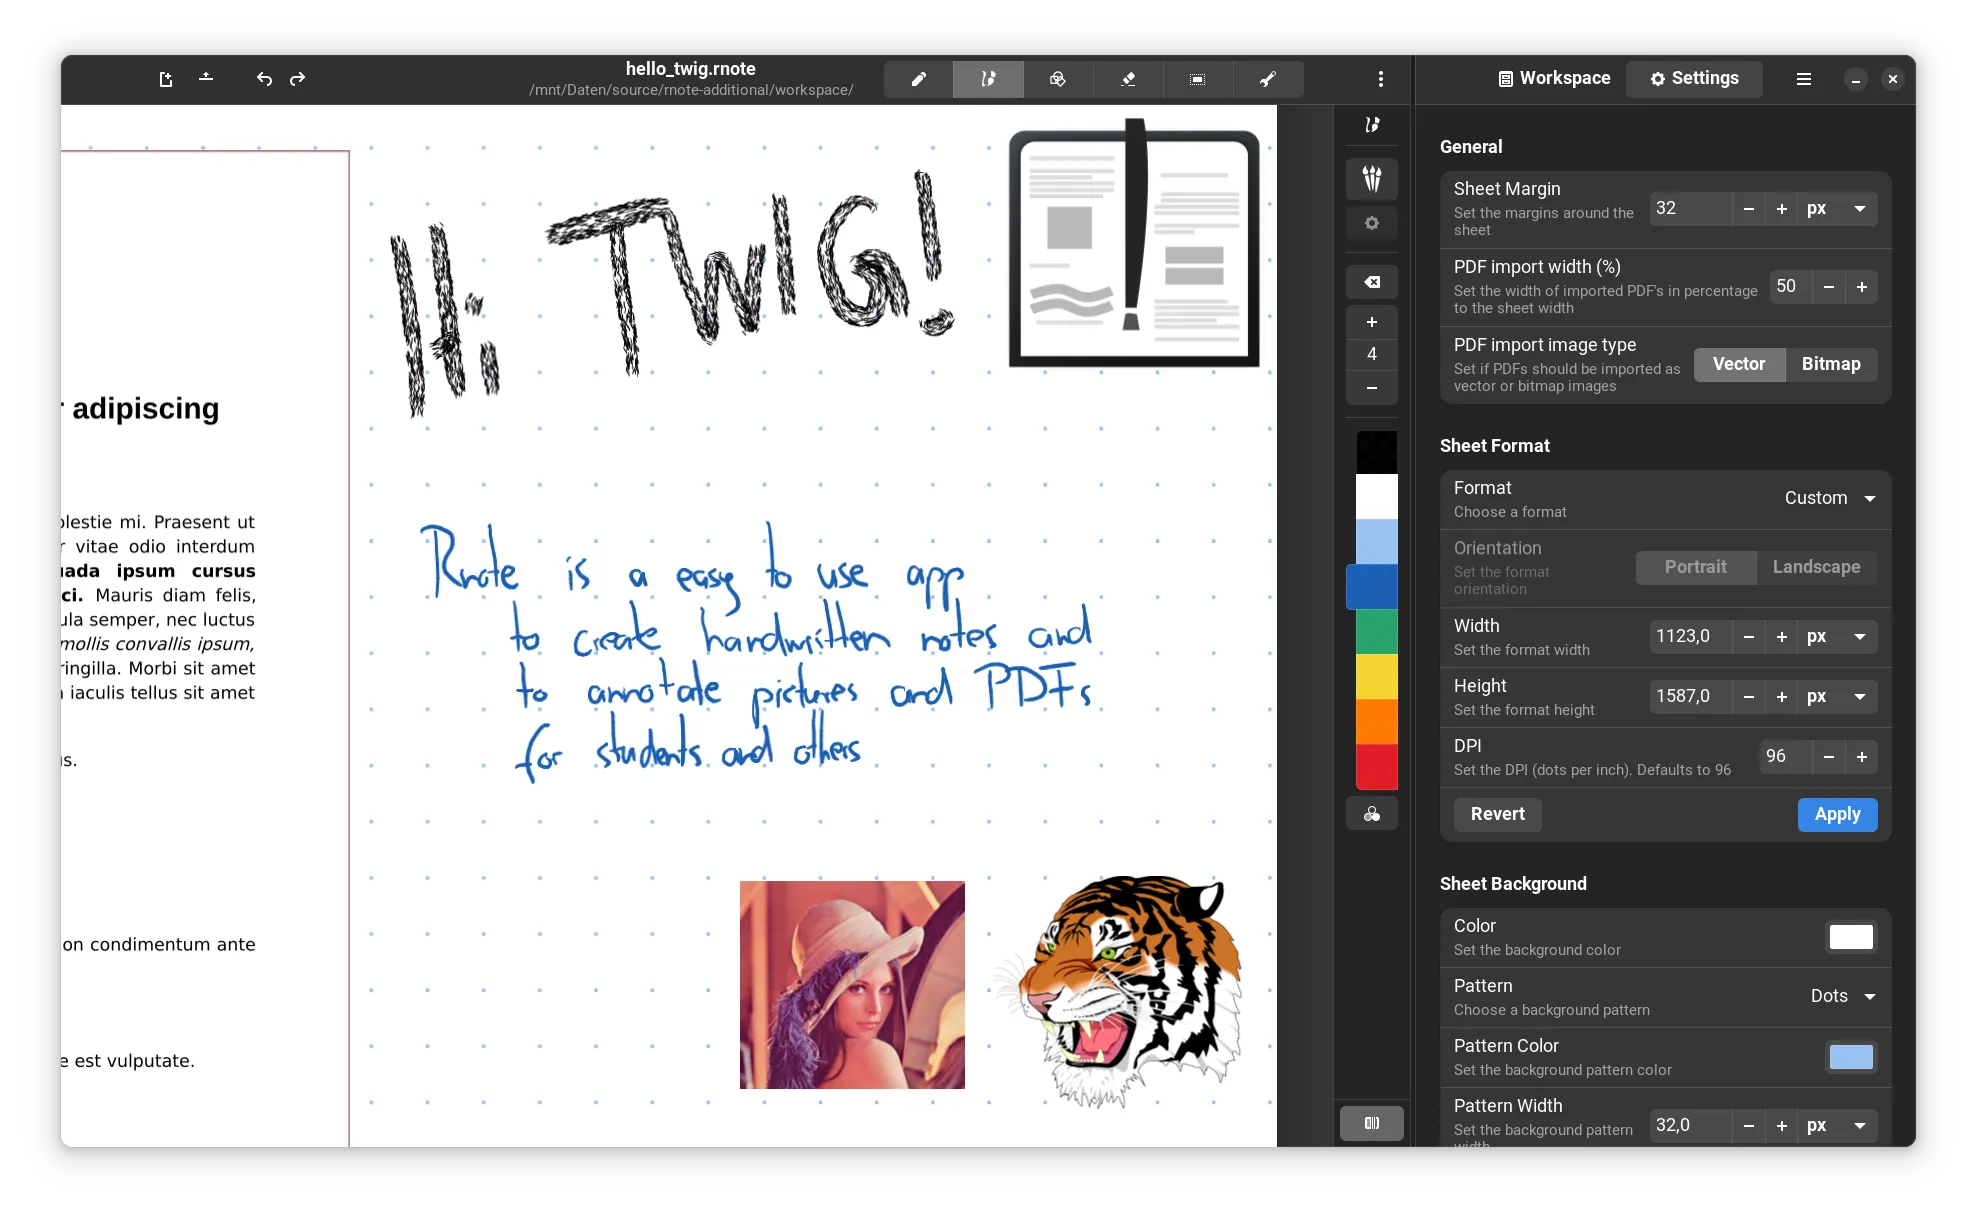The width and height of the screenshot is (1977, 1214).
Task: Switch to the Workspace tab
Action: 1554,78
